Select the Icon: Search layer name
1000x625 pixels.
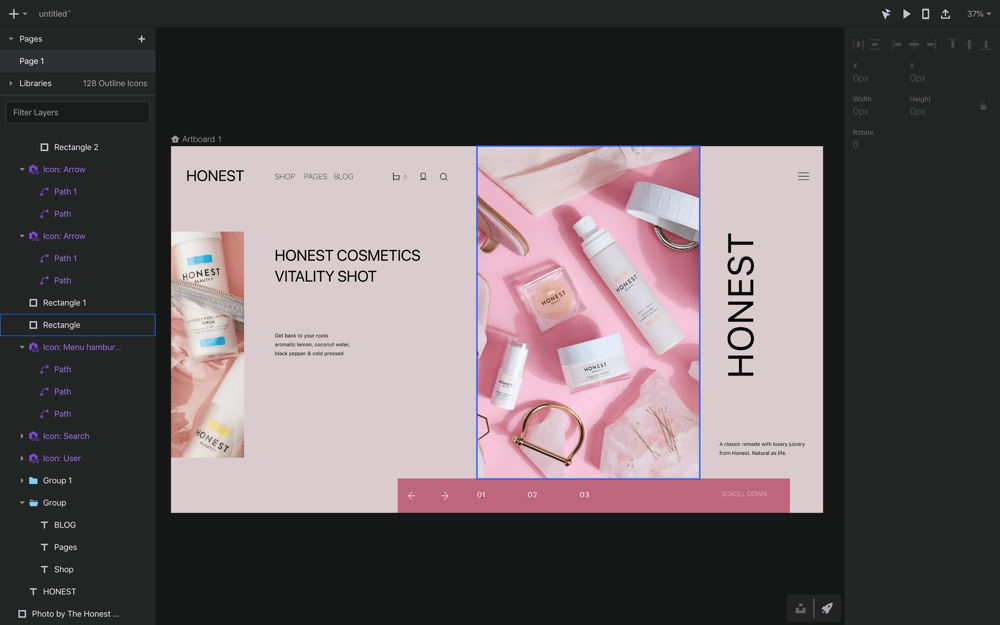click(66, 436)
